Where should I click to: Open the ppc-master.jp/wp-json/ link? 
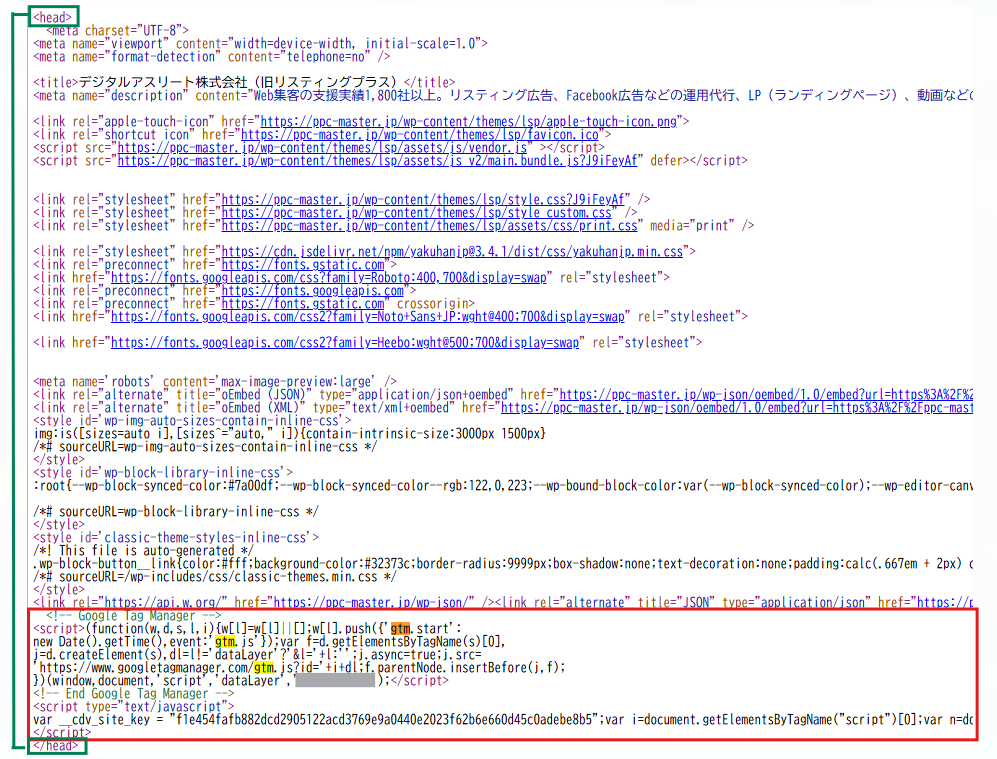(372, 603)
